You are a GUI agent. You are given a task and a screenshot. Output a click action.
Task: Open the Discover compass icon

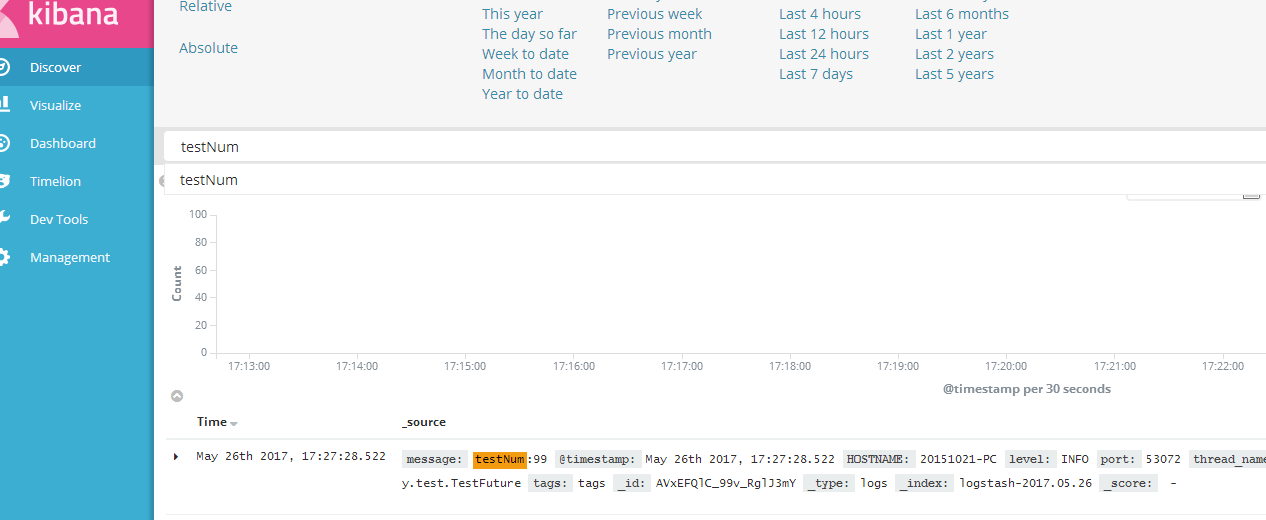[x=4, y=67]
